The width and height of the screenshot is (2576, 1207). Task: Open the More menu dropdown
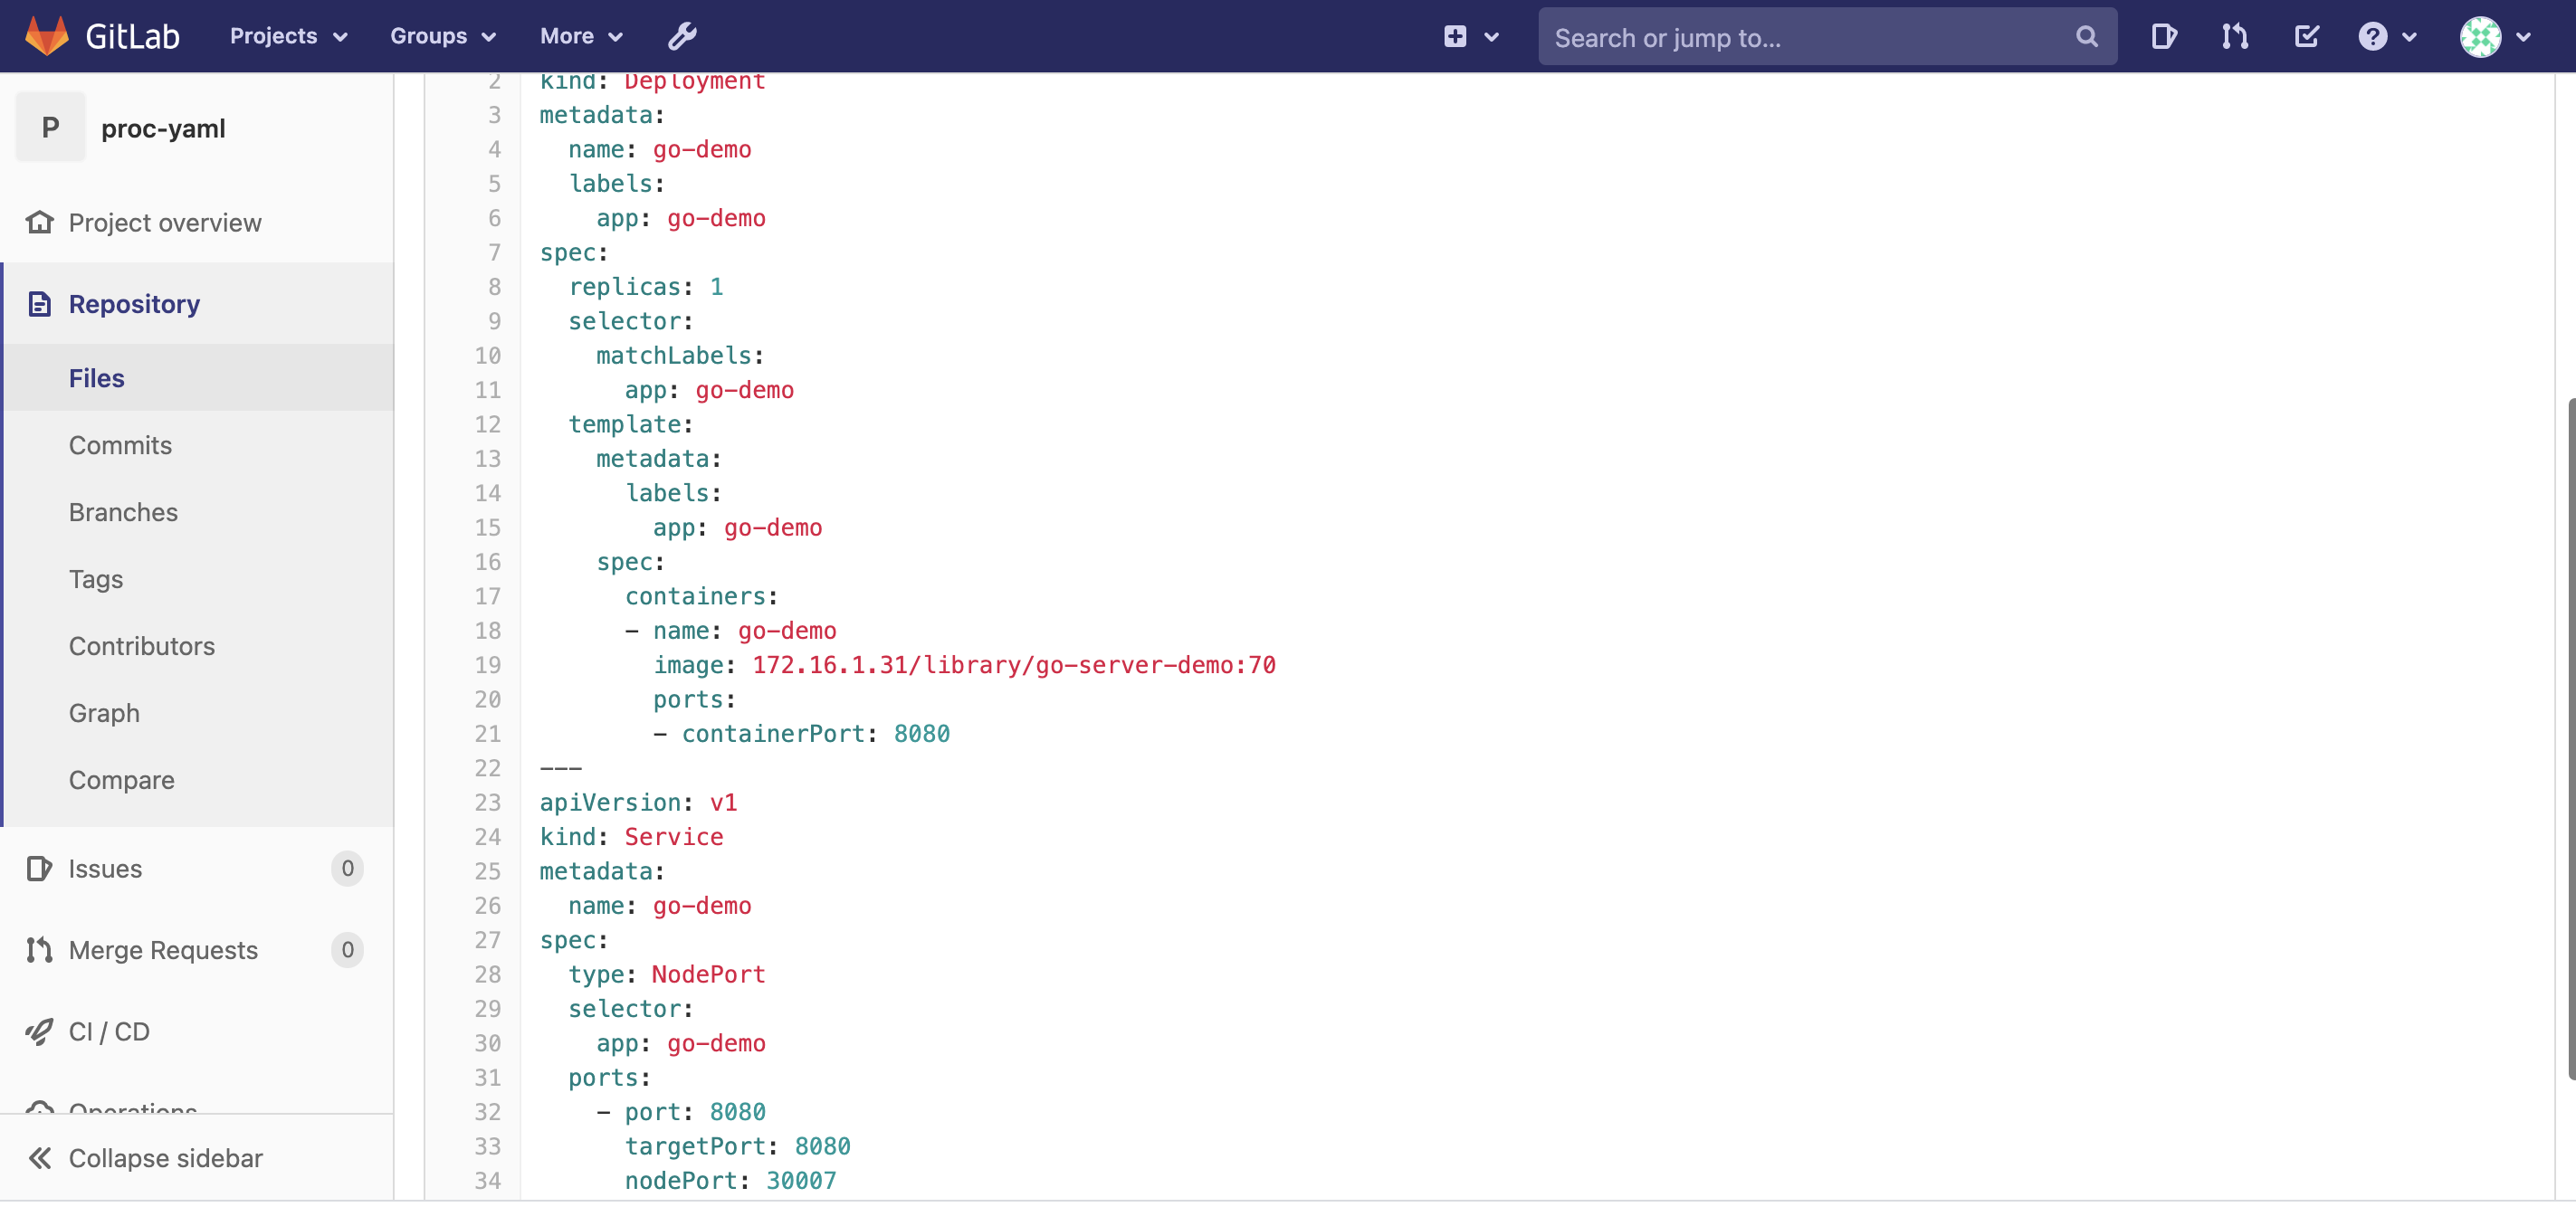click(581, 36)
